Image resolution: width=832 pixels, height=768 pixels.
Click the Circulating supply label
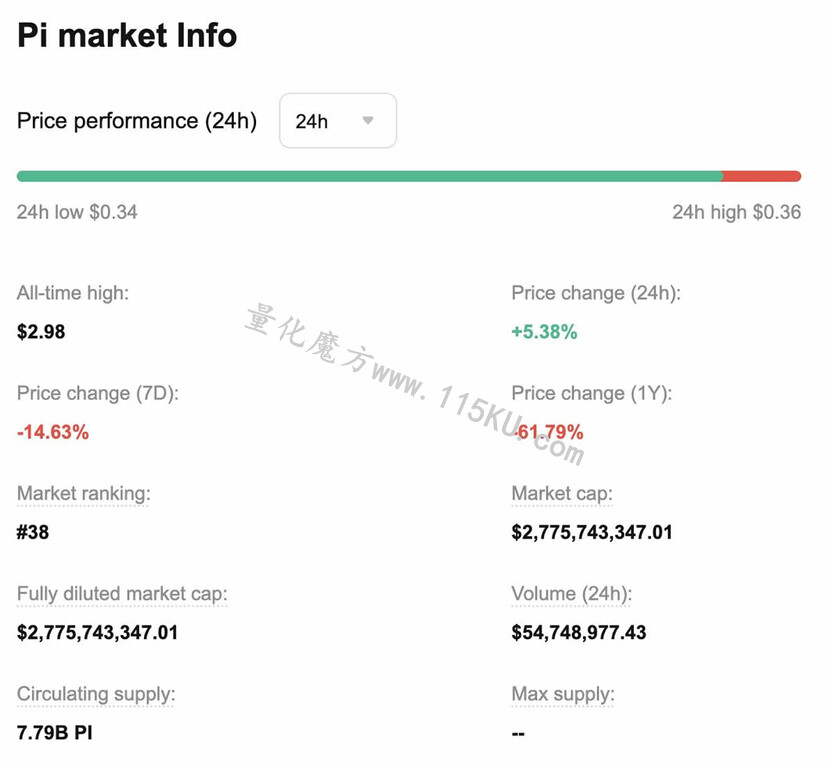tap(96, 694)
